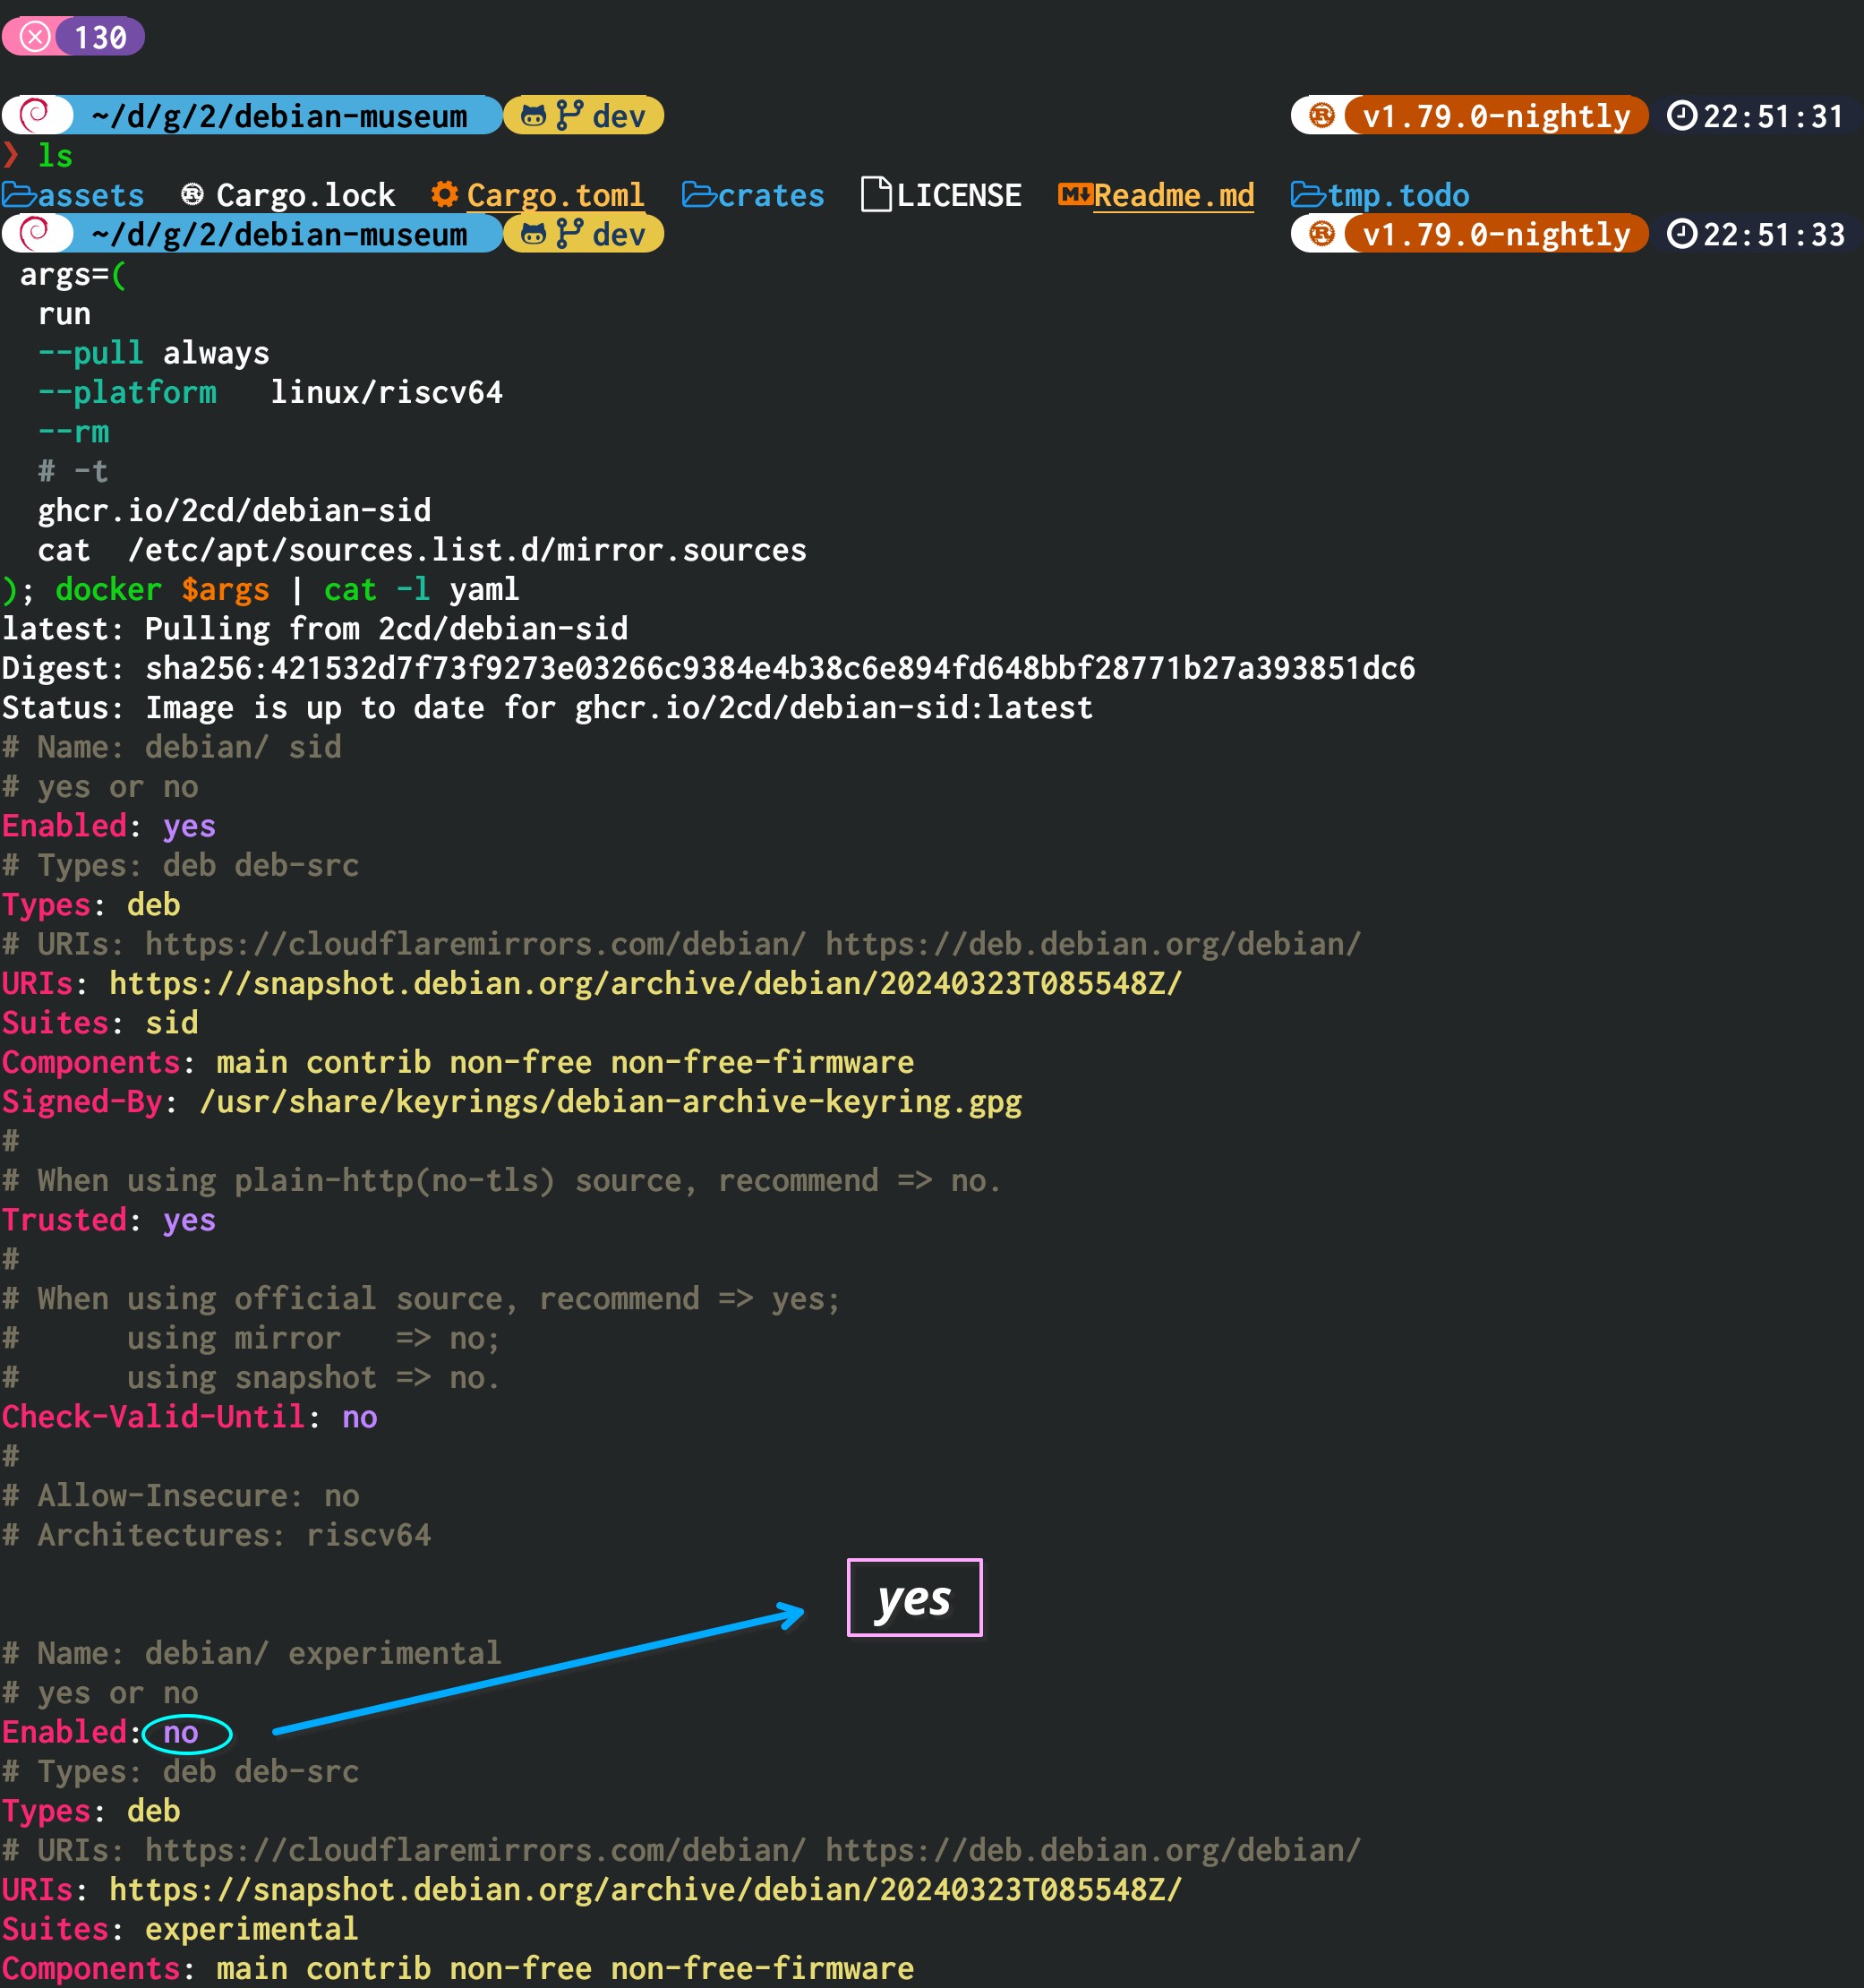This screenshot has height=1988, width=1864.
Task: Click the Rust logo next to v1.79.0-nightly
Action: coord(1321,116)
